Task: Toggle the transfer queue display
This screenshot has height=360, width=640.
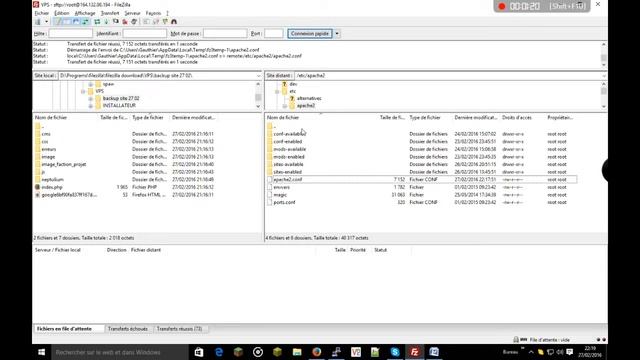Action: click(x=85, y=22)
